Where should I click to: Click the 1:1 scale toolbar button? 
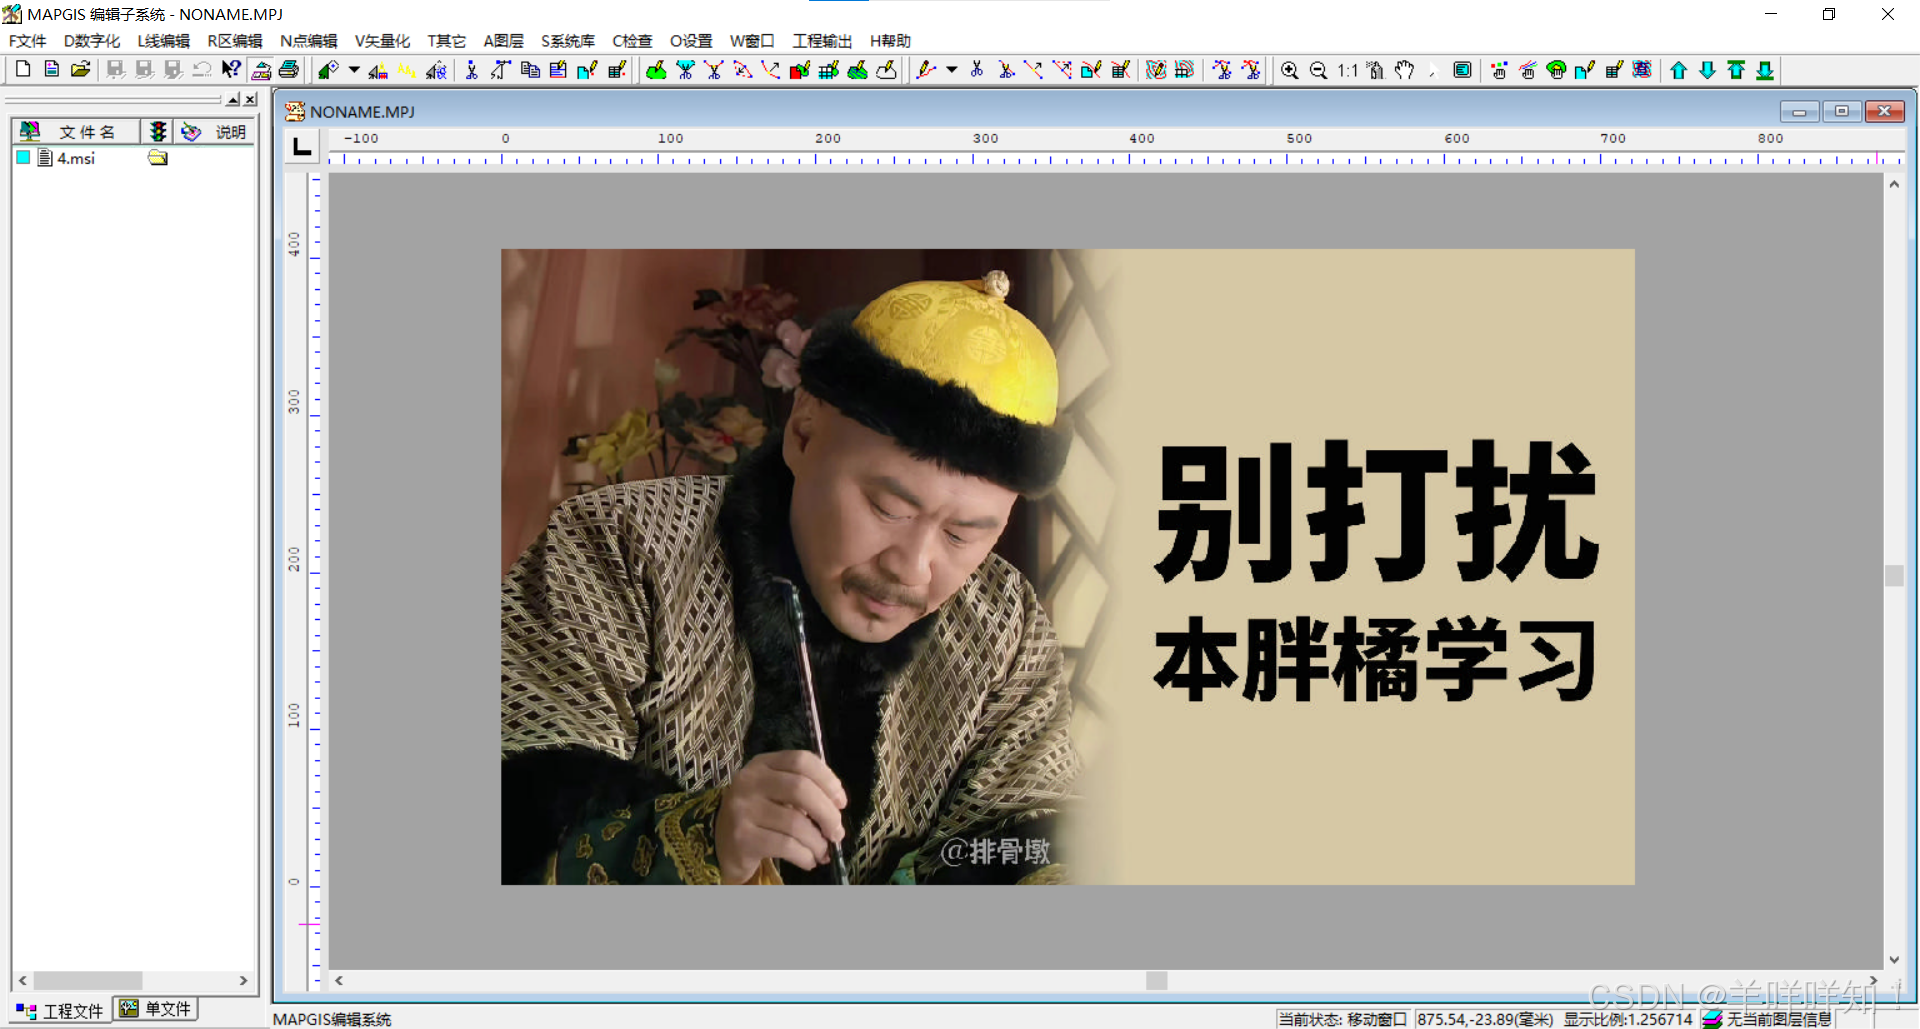point(1347,69)
